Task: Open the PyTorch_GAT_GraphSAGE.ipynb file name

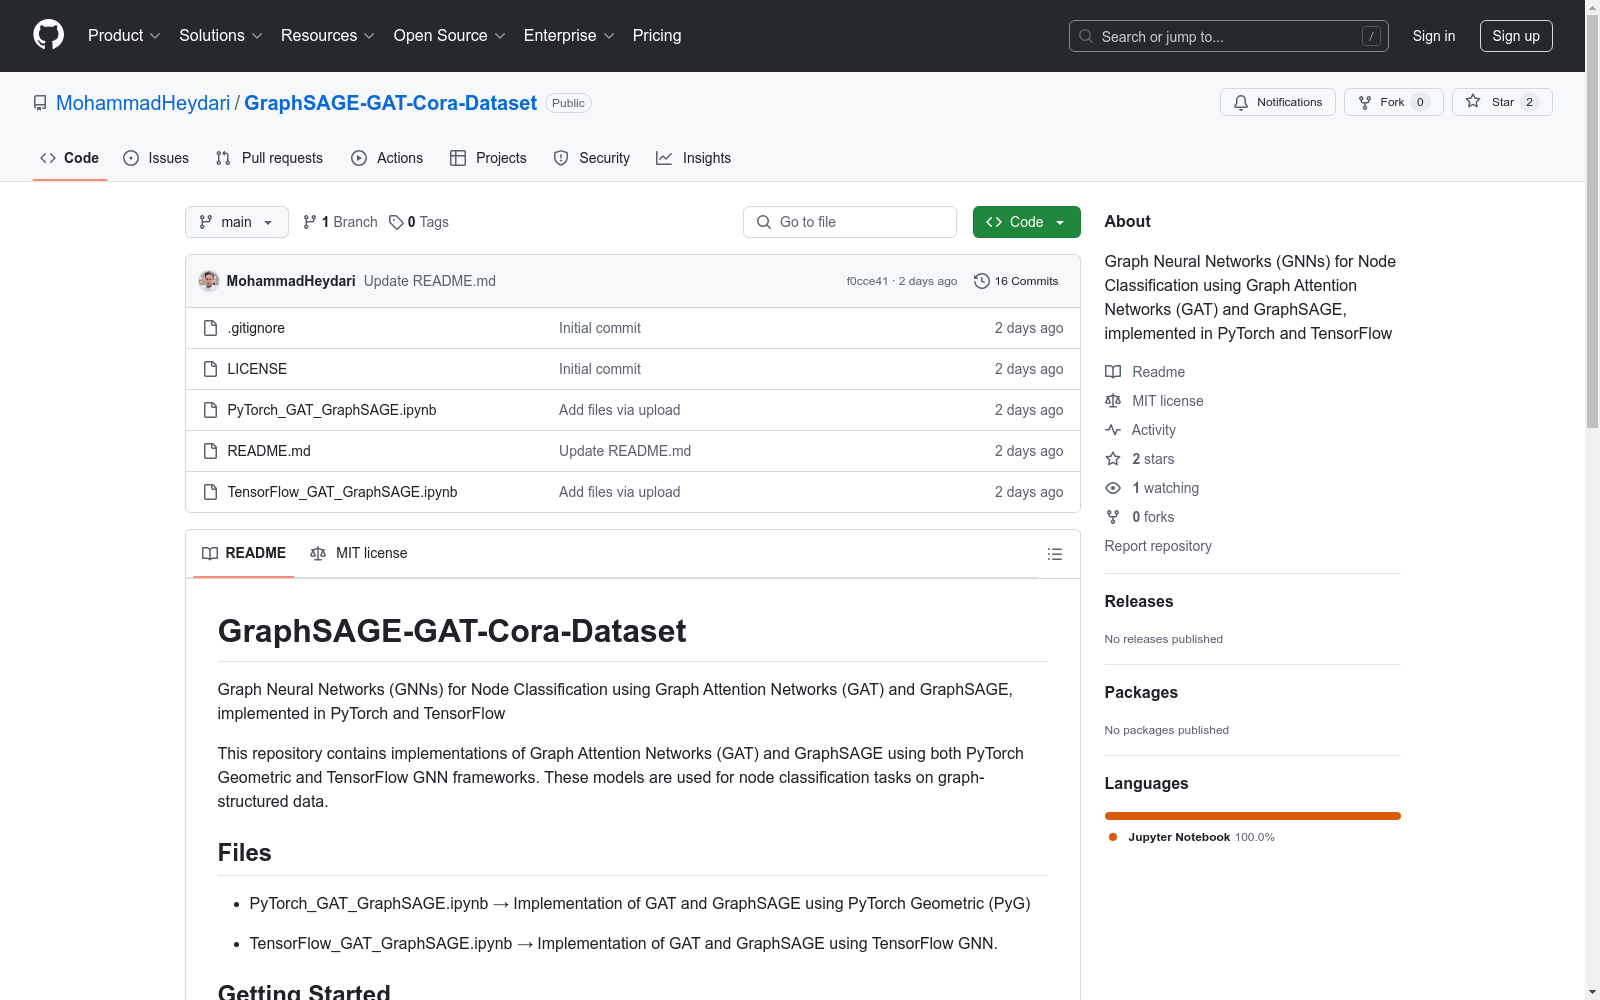Action: coord(332,410)
